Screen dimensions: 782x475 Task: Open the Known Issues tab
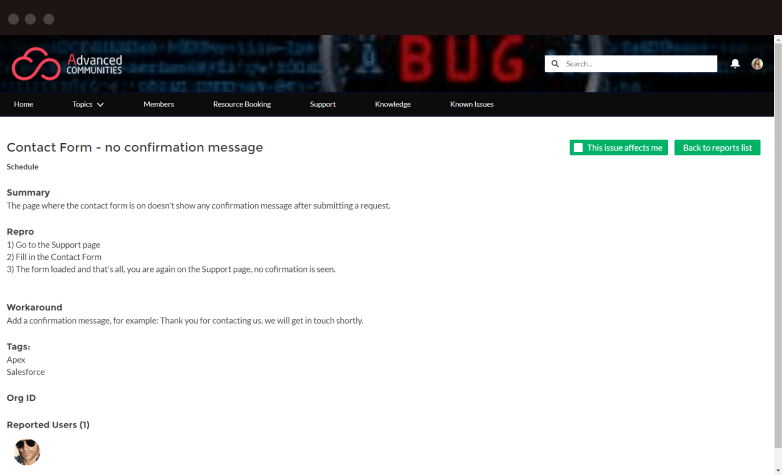pyautogui.click(x=472, y=104)
